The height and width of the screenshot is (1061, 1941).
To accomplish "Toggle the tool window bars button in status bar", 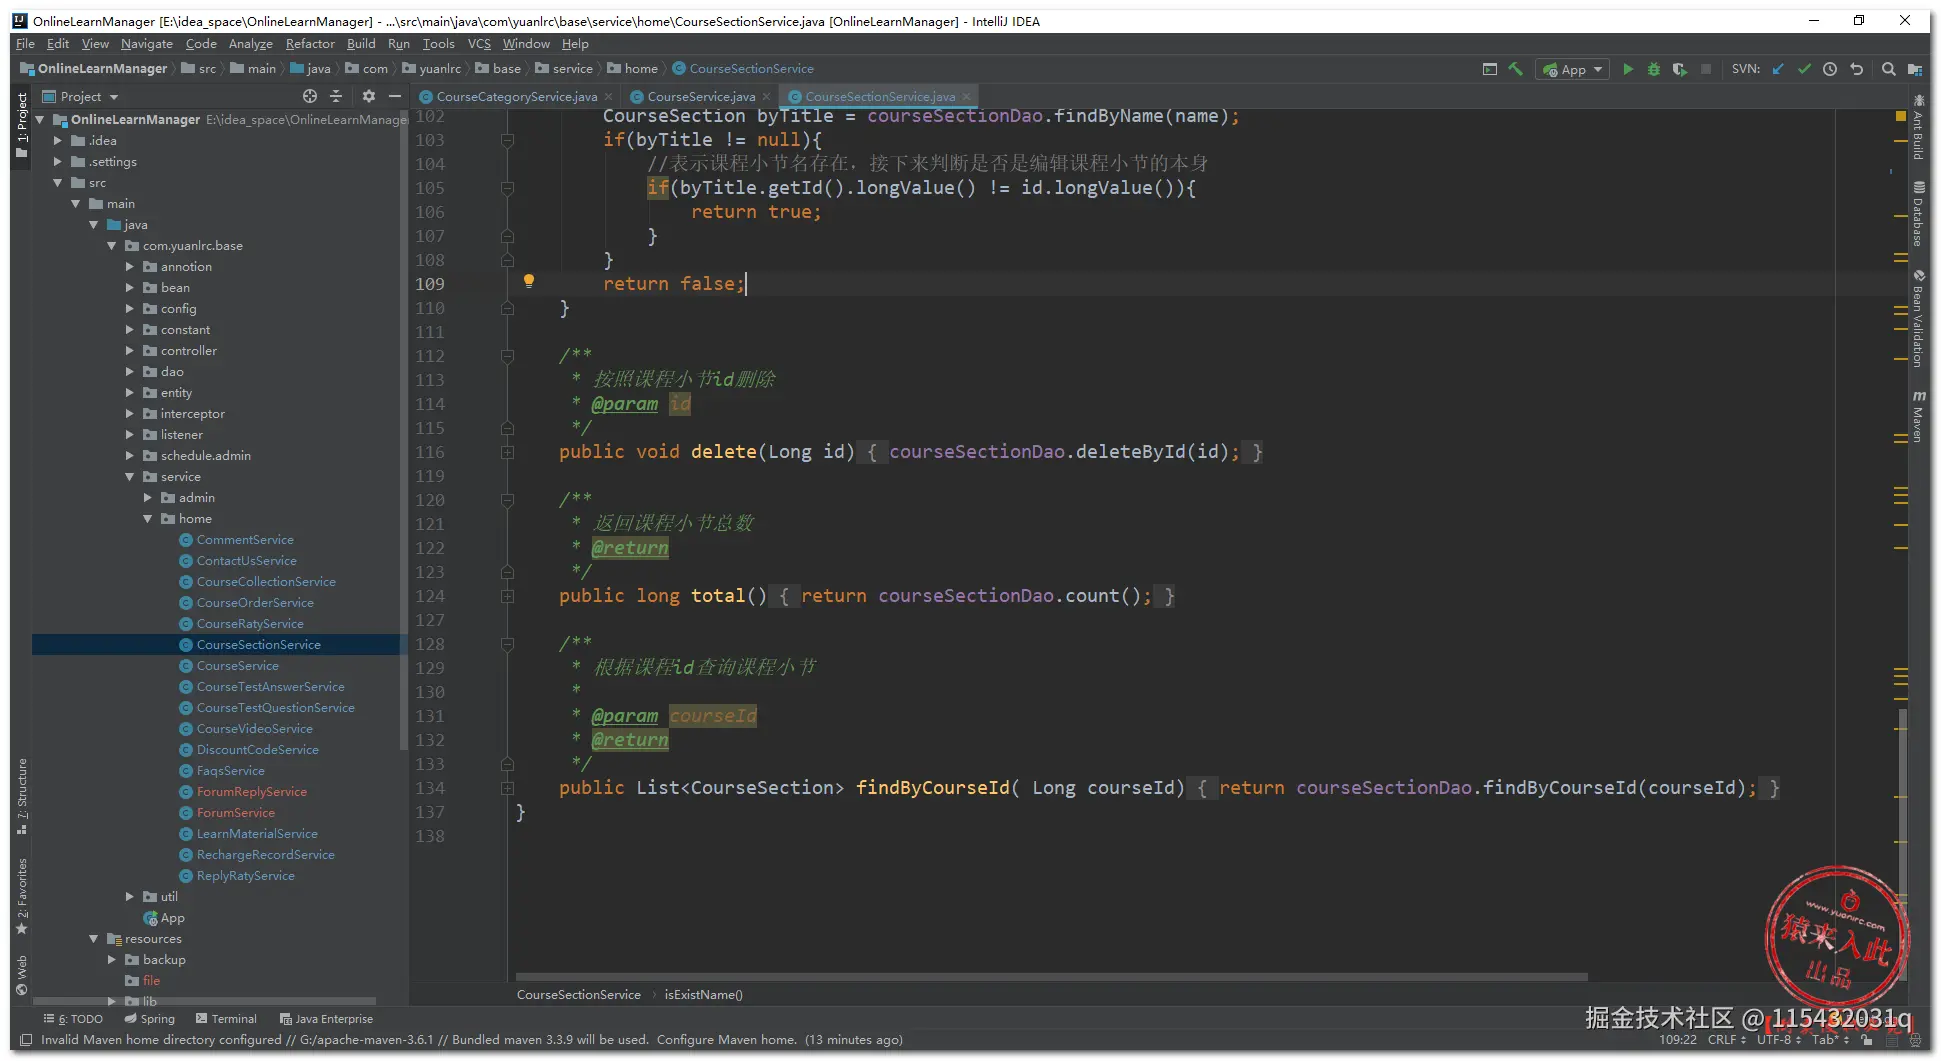I will 26,1040.
